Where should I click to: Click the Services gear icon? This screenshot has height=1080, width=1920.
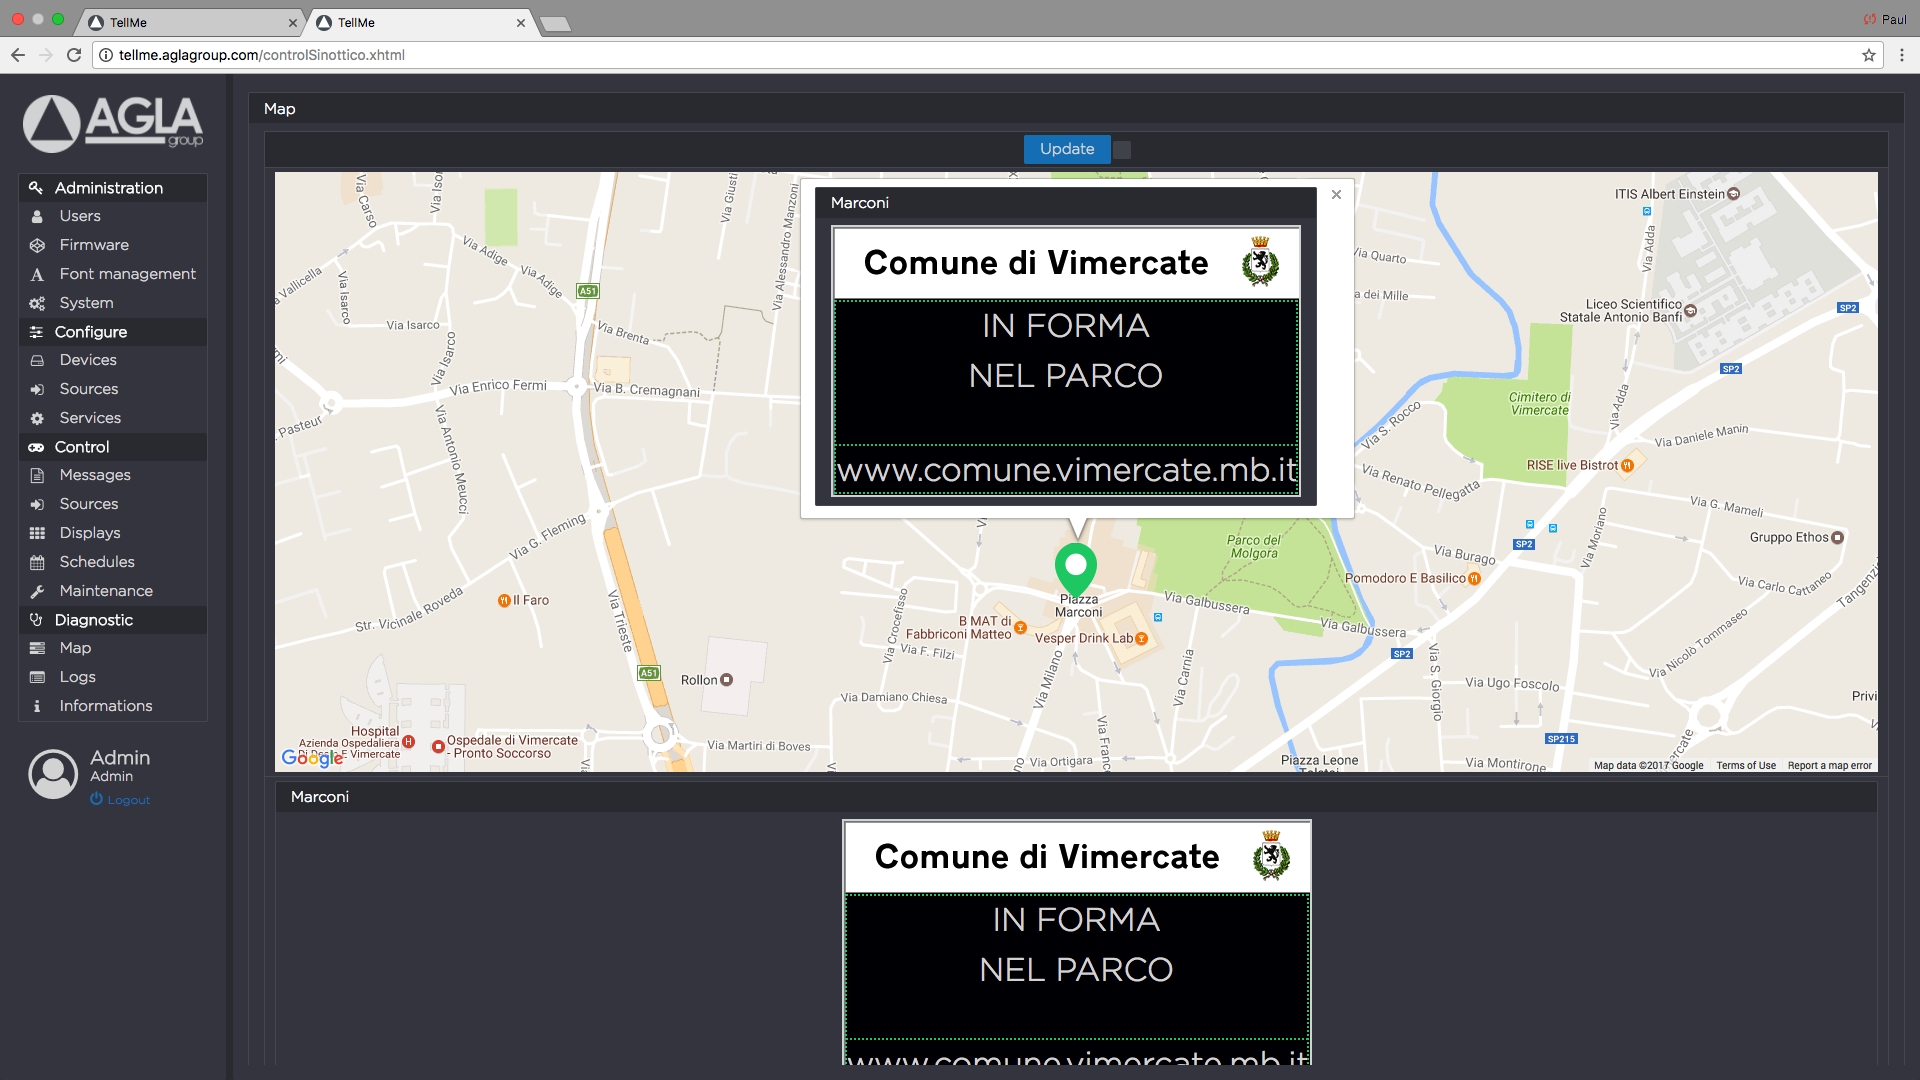click(37, 418)
